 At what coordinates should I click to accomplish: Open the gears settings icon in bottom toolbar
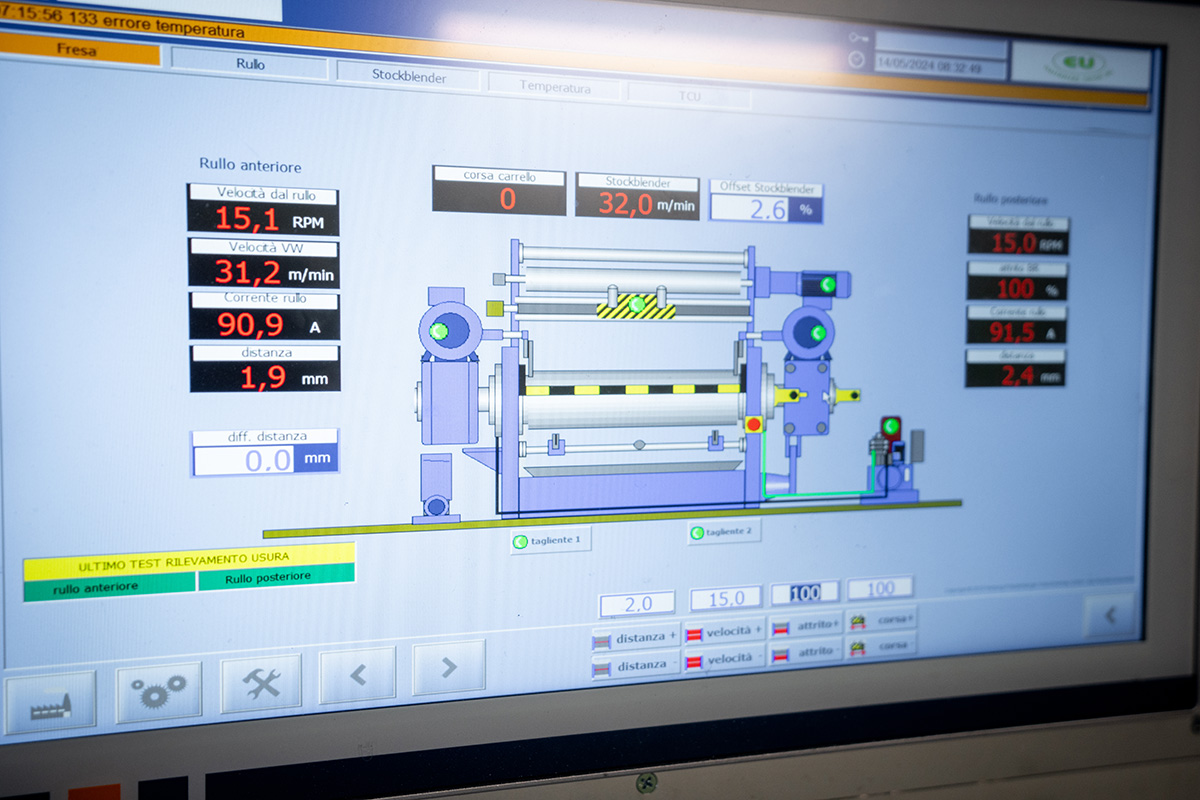158,691
